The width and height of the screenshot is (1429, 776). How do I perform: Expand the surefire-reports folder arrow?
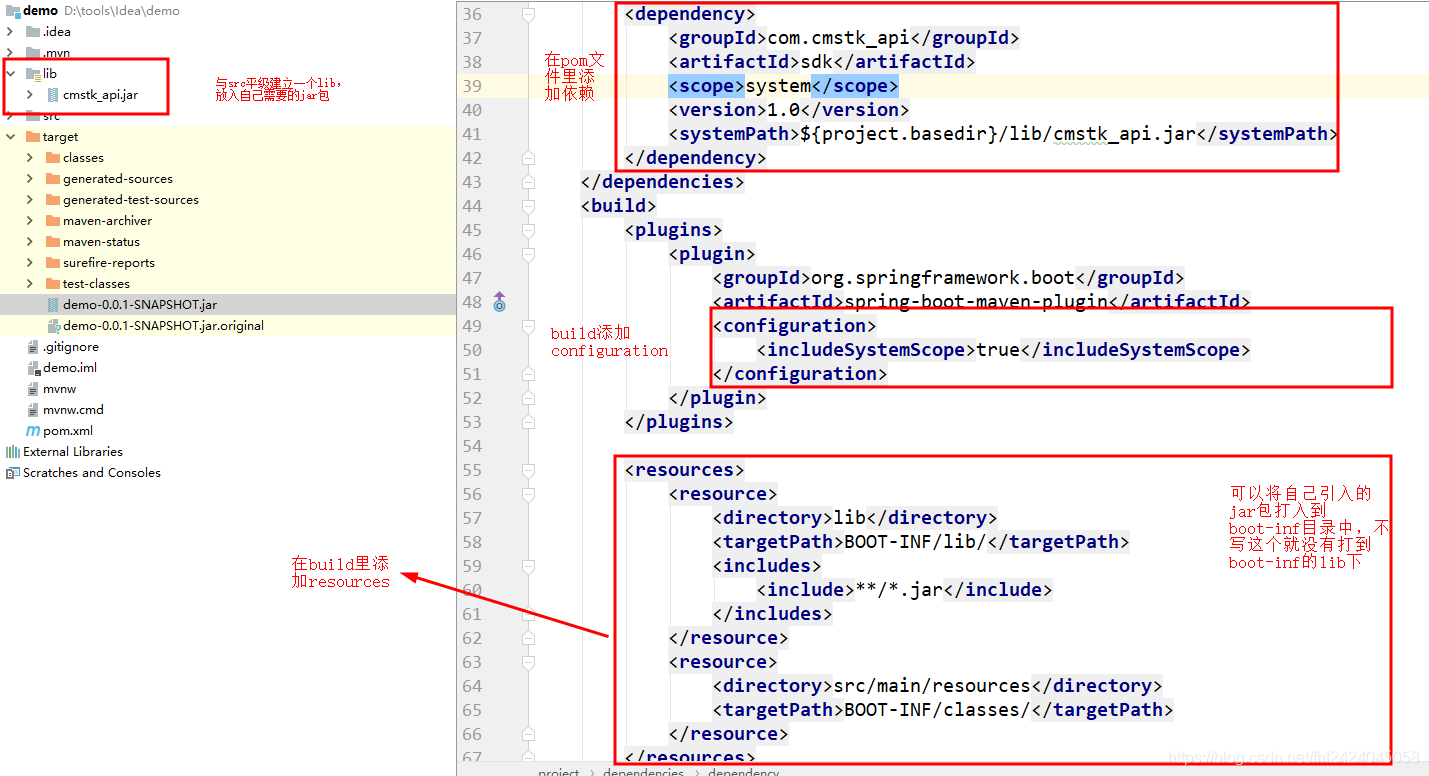pyautogui.click(x=30, y=263)
